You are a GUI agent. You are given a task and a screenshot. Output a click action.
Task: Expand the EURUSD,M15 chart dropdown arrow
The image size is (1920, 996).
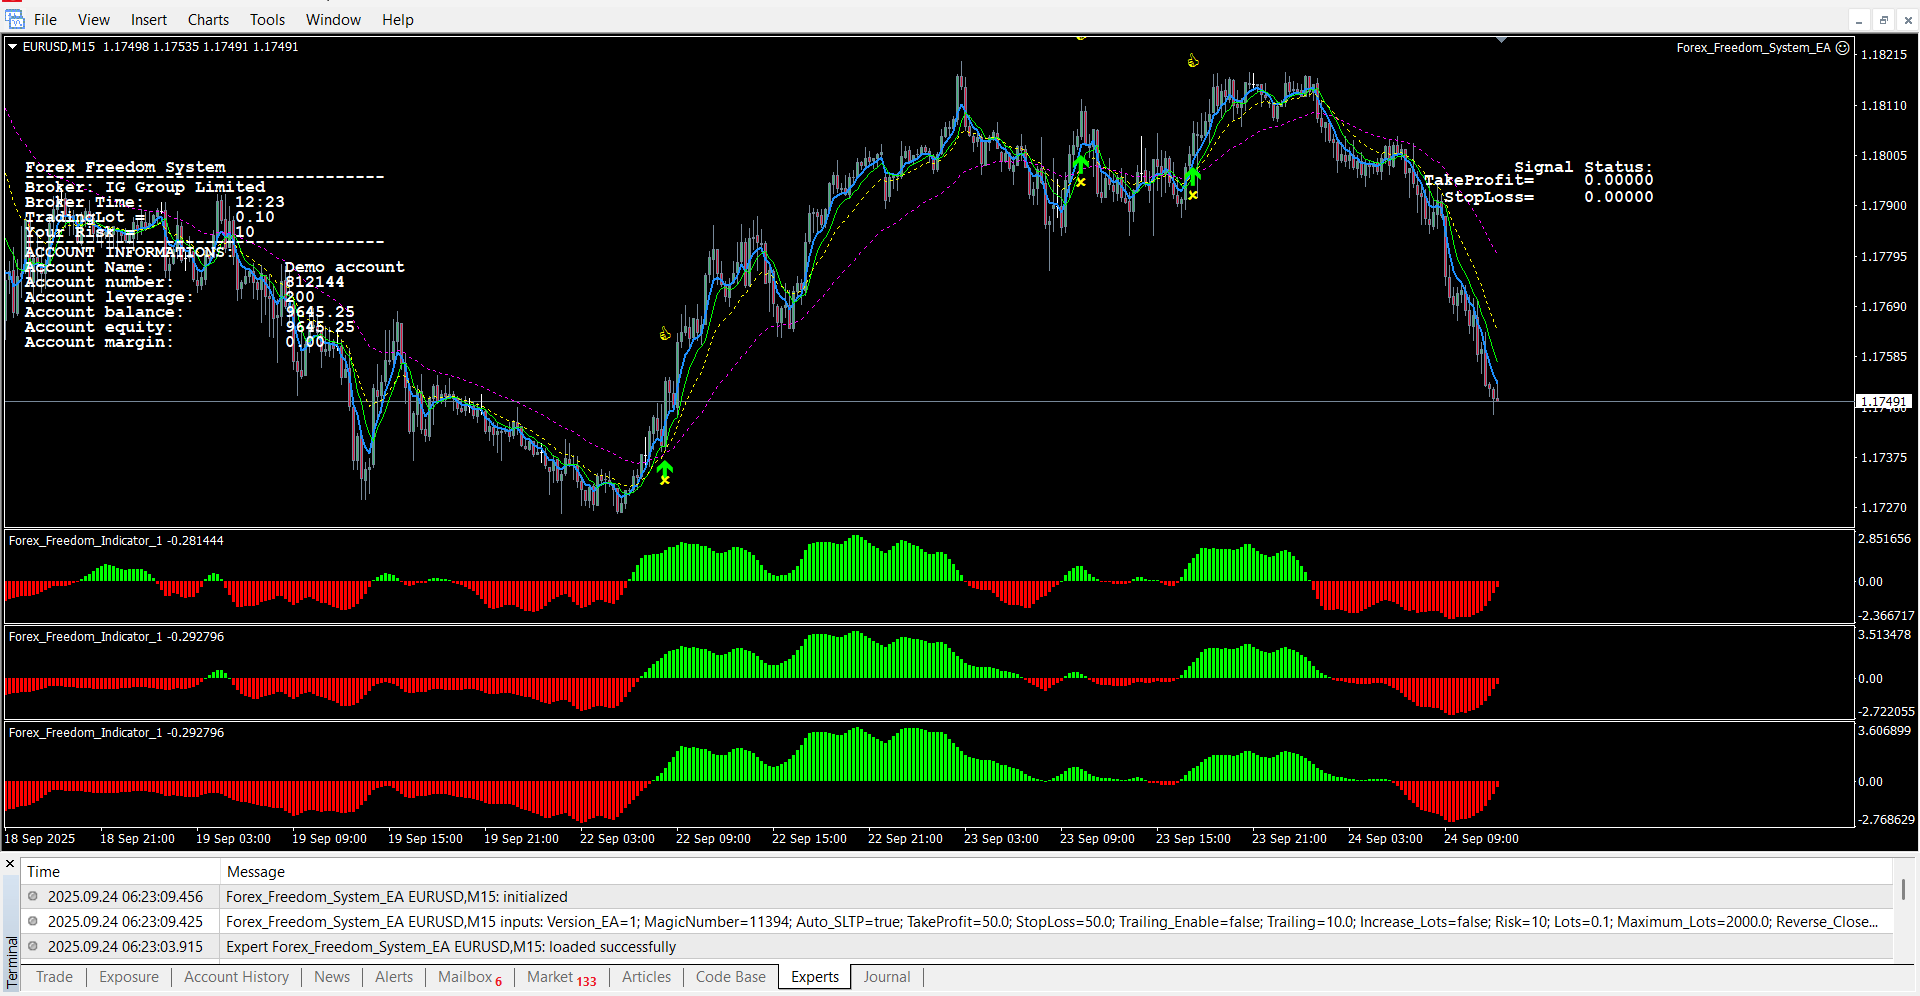13,47
